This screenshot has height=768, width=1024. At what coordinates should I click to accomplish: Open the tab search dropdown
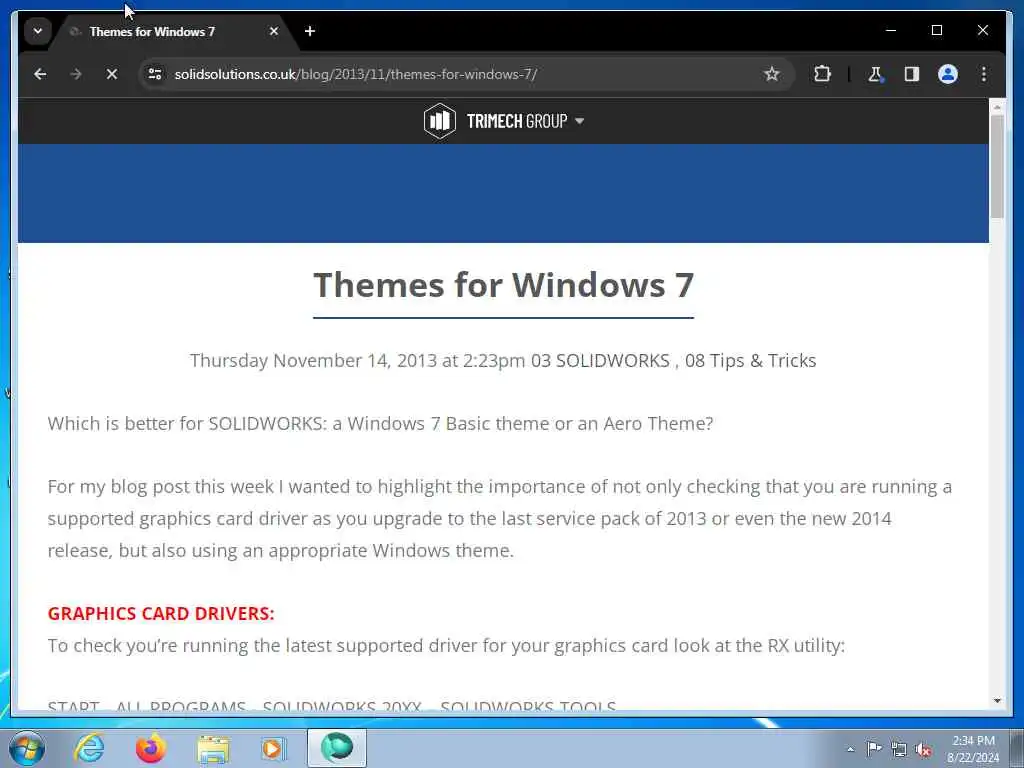point(38,31)
